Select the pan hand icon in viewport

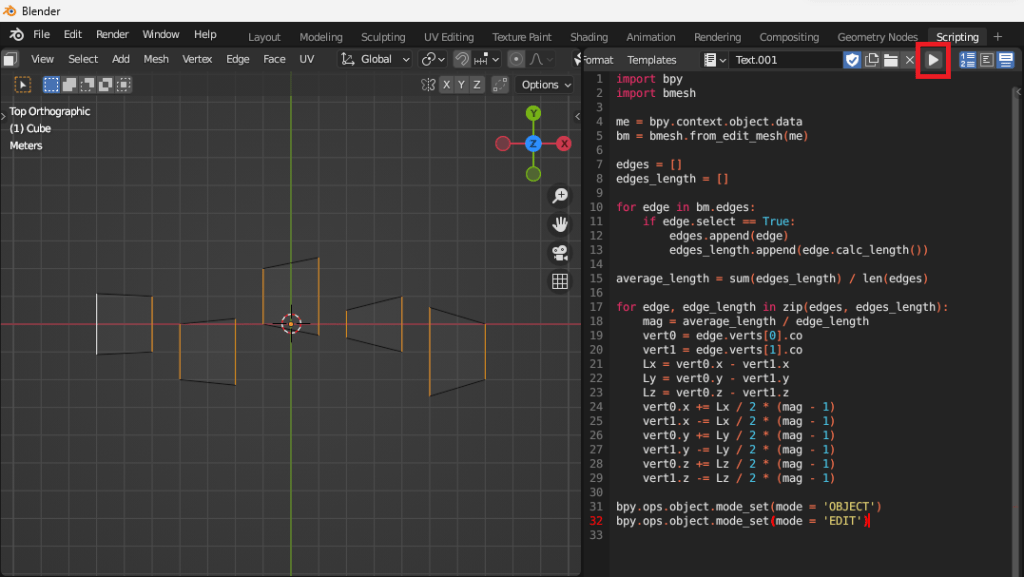[560, 224]
